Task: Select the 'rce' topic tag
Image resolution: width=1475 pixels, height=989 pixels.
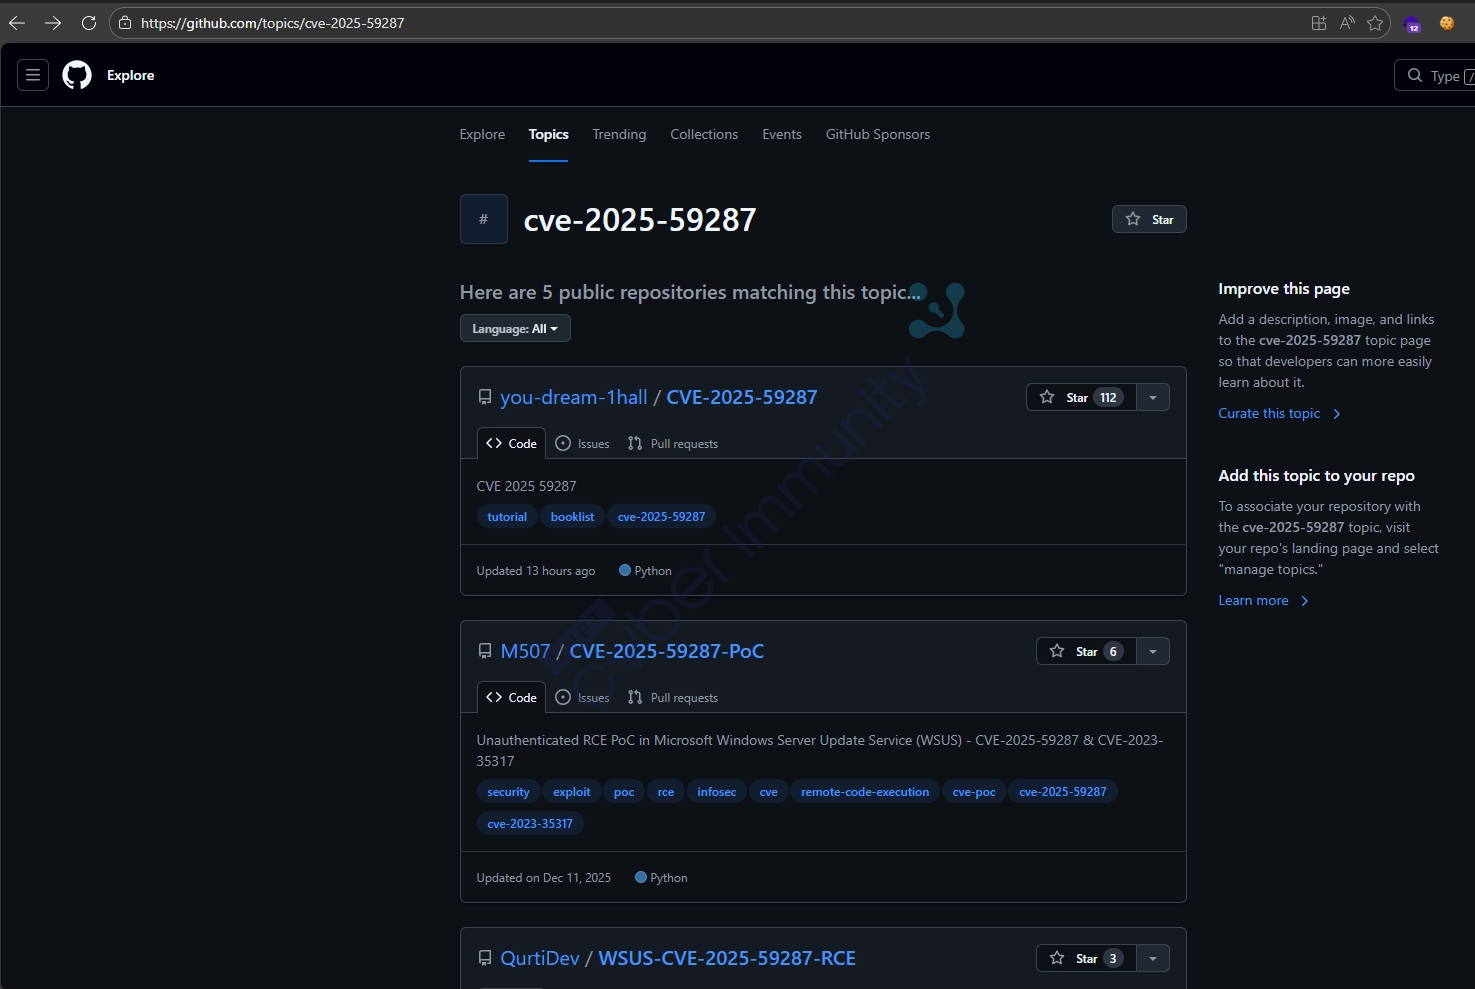Action: [666, 792]
